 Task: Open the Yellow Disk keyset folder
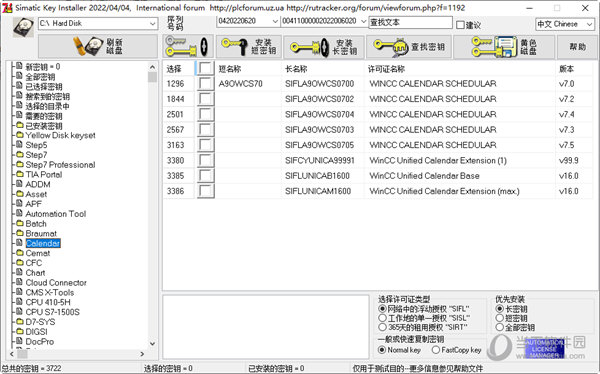click(x=60, y=135)
